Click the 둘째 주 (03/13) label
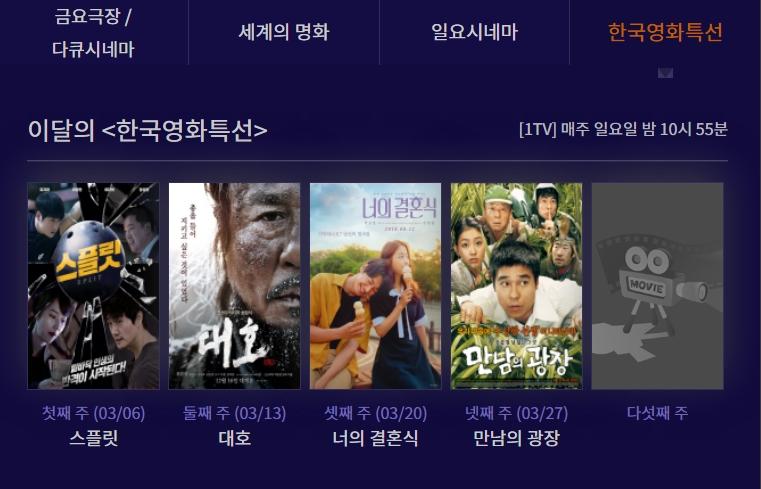The height and width of the screenshot is (489, 761). click(234, 413)
